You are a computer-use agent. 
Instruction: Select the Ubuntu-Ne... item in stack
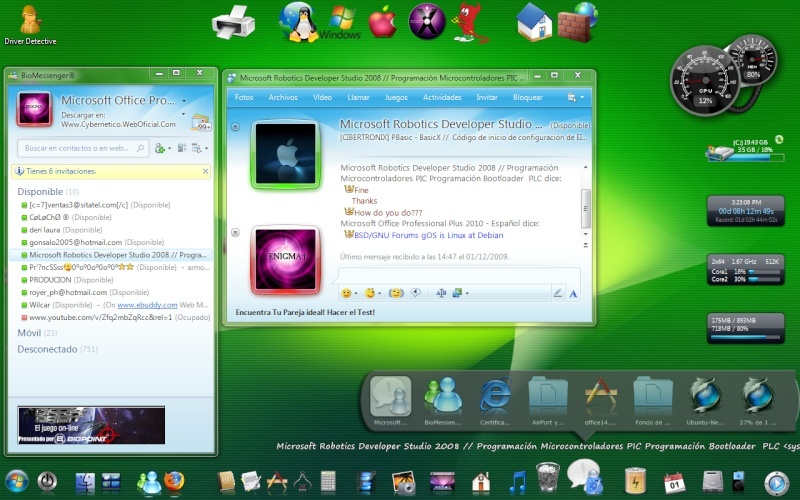click(x=705, y=401)
